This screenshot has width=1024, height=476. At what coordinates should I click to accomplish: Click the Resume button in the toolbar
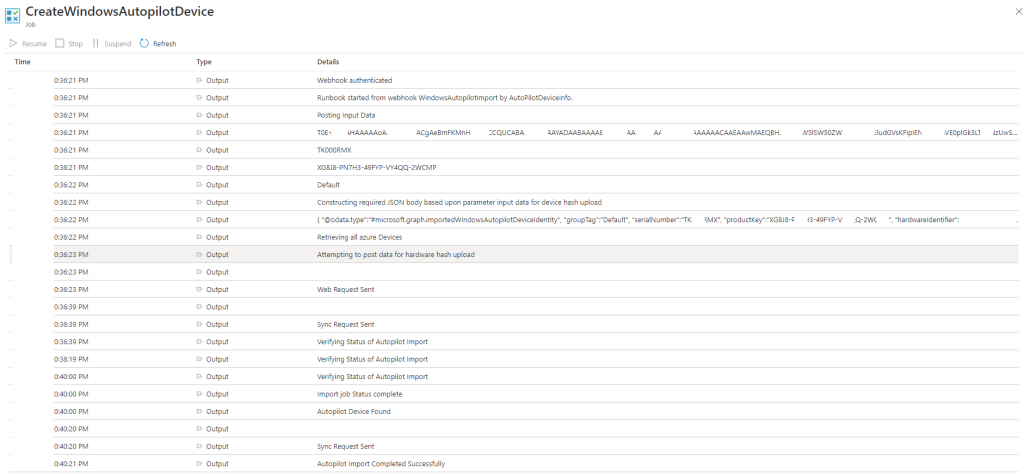coord(28,44)
